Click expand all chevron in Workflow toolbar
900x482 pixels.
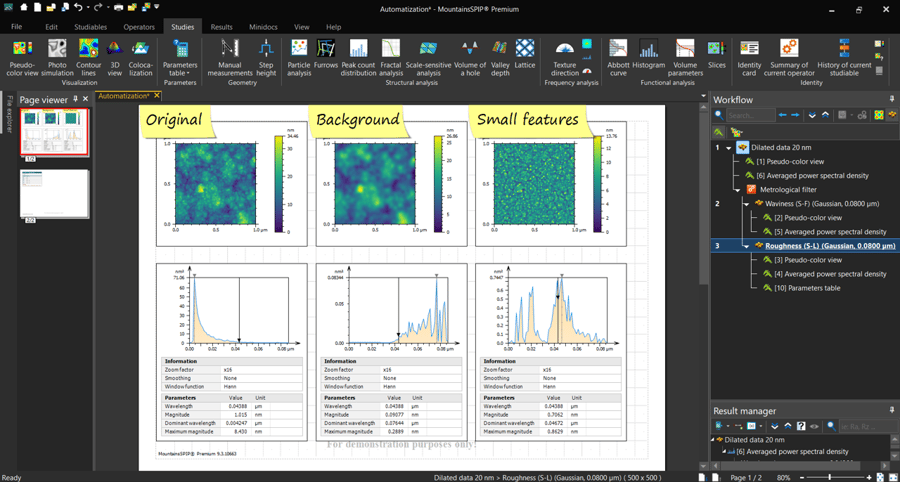click(x=812, y=115)
